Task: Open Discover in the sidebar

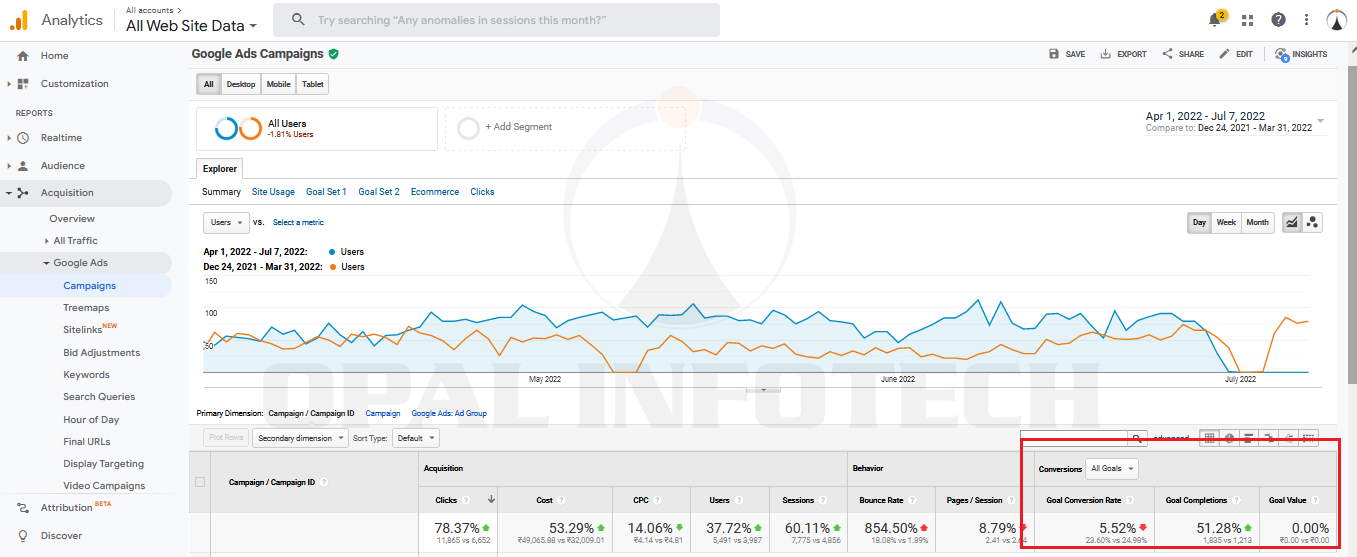Action: 61,536
